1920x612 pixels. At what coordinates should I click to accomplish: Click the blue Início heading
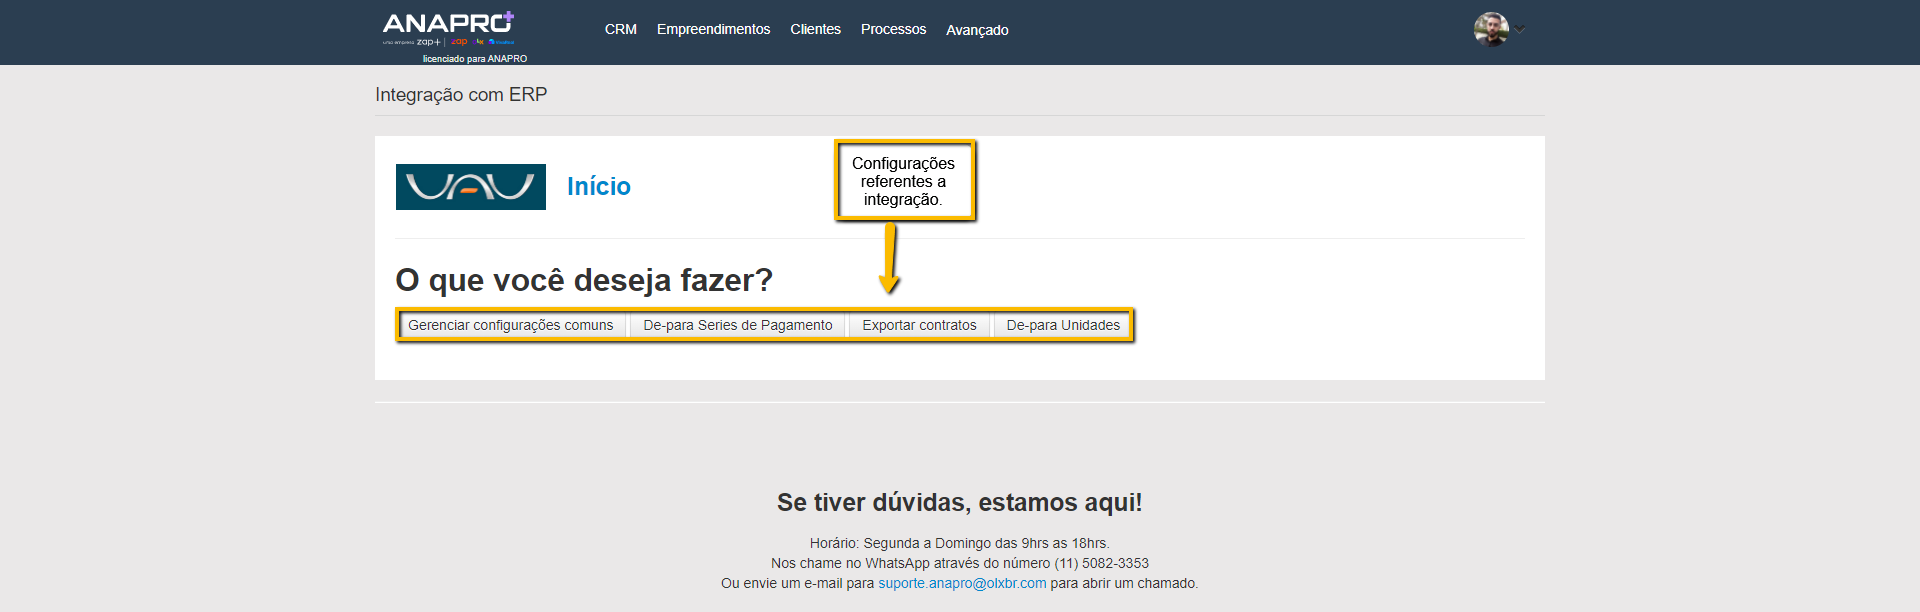598,186
